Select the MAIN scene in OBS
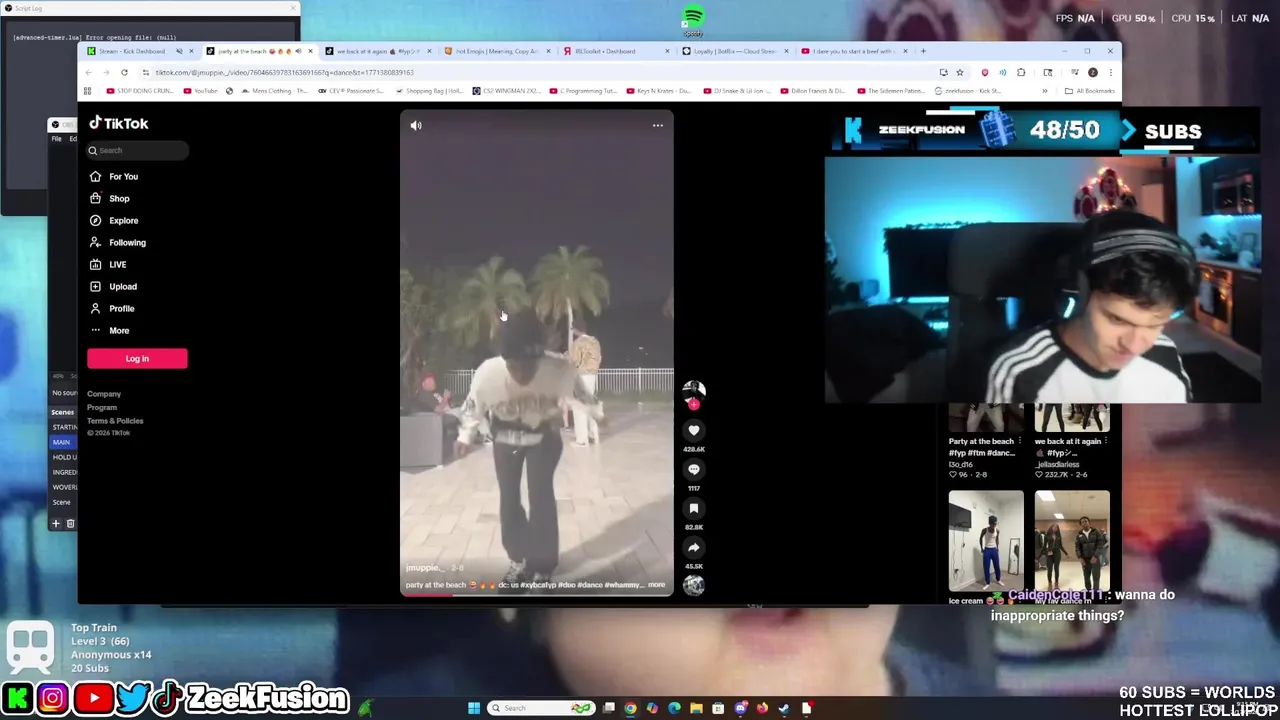Screen dimensions: 1280x720 pos(61,442)
